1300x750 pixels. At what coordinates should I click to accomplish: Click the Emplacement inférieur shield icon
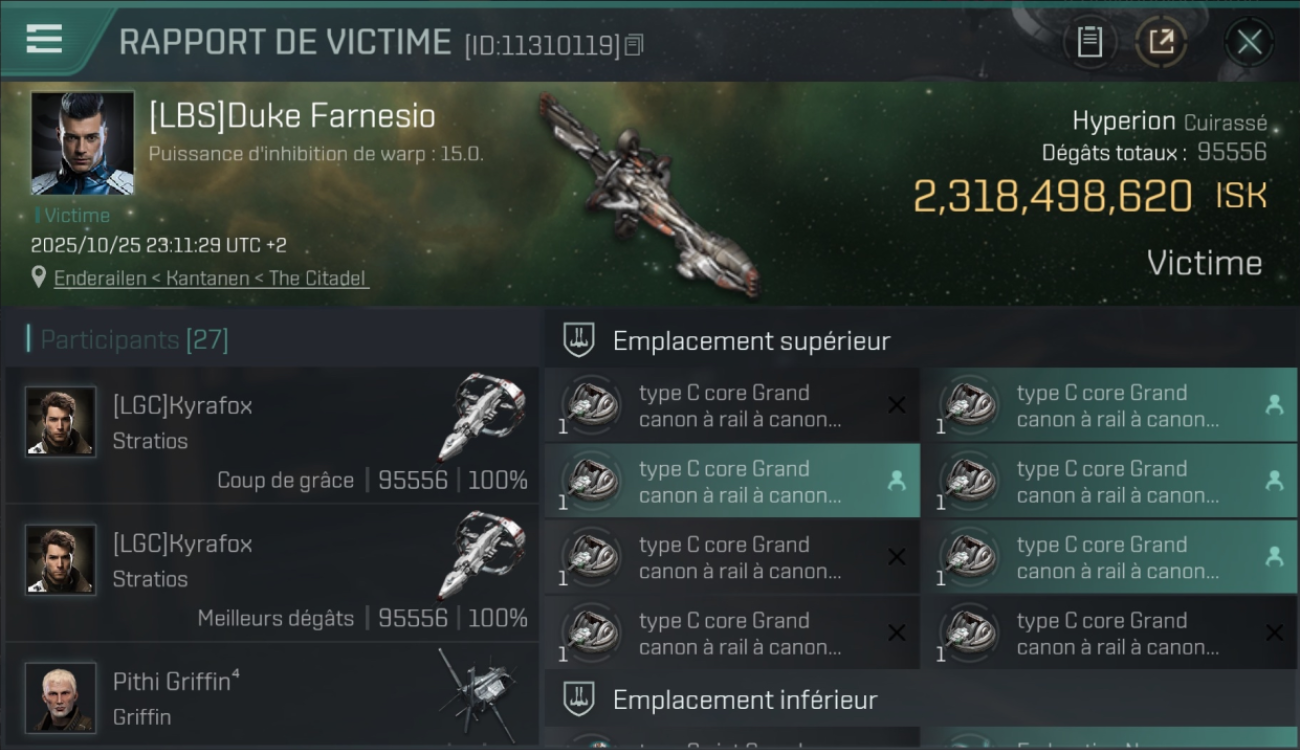(x=579, y=699)
